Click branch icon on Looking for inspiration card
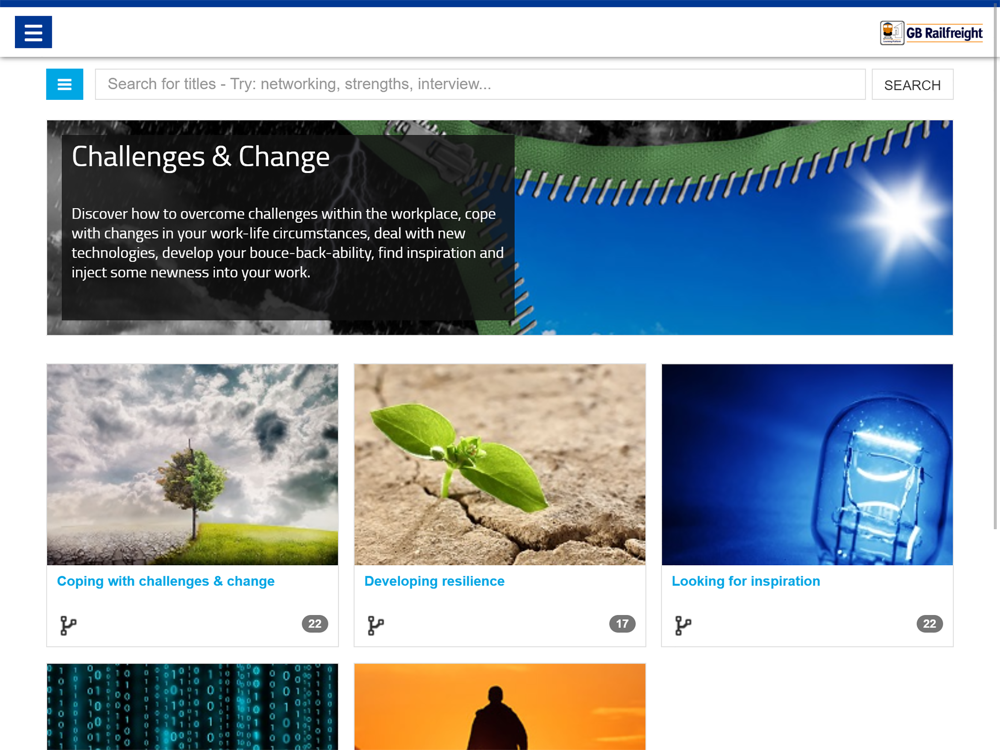Screen dimensions: 1000x750 (683, 625)
